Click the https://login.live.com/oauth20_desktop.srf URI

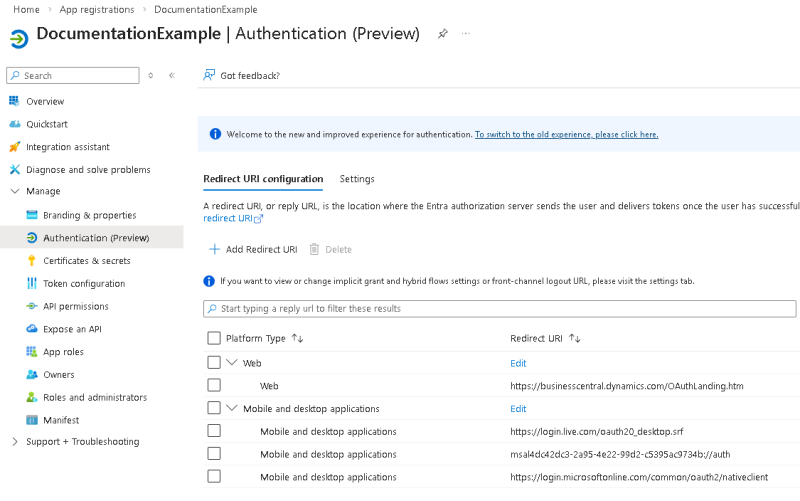click(x=596, y=432)
